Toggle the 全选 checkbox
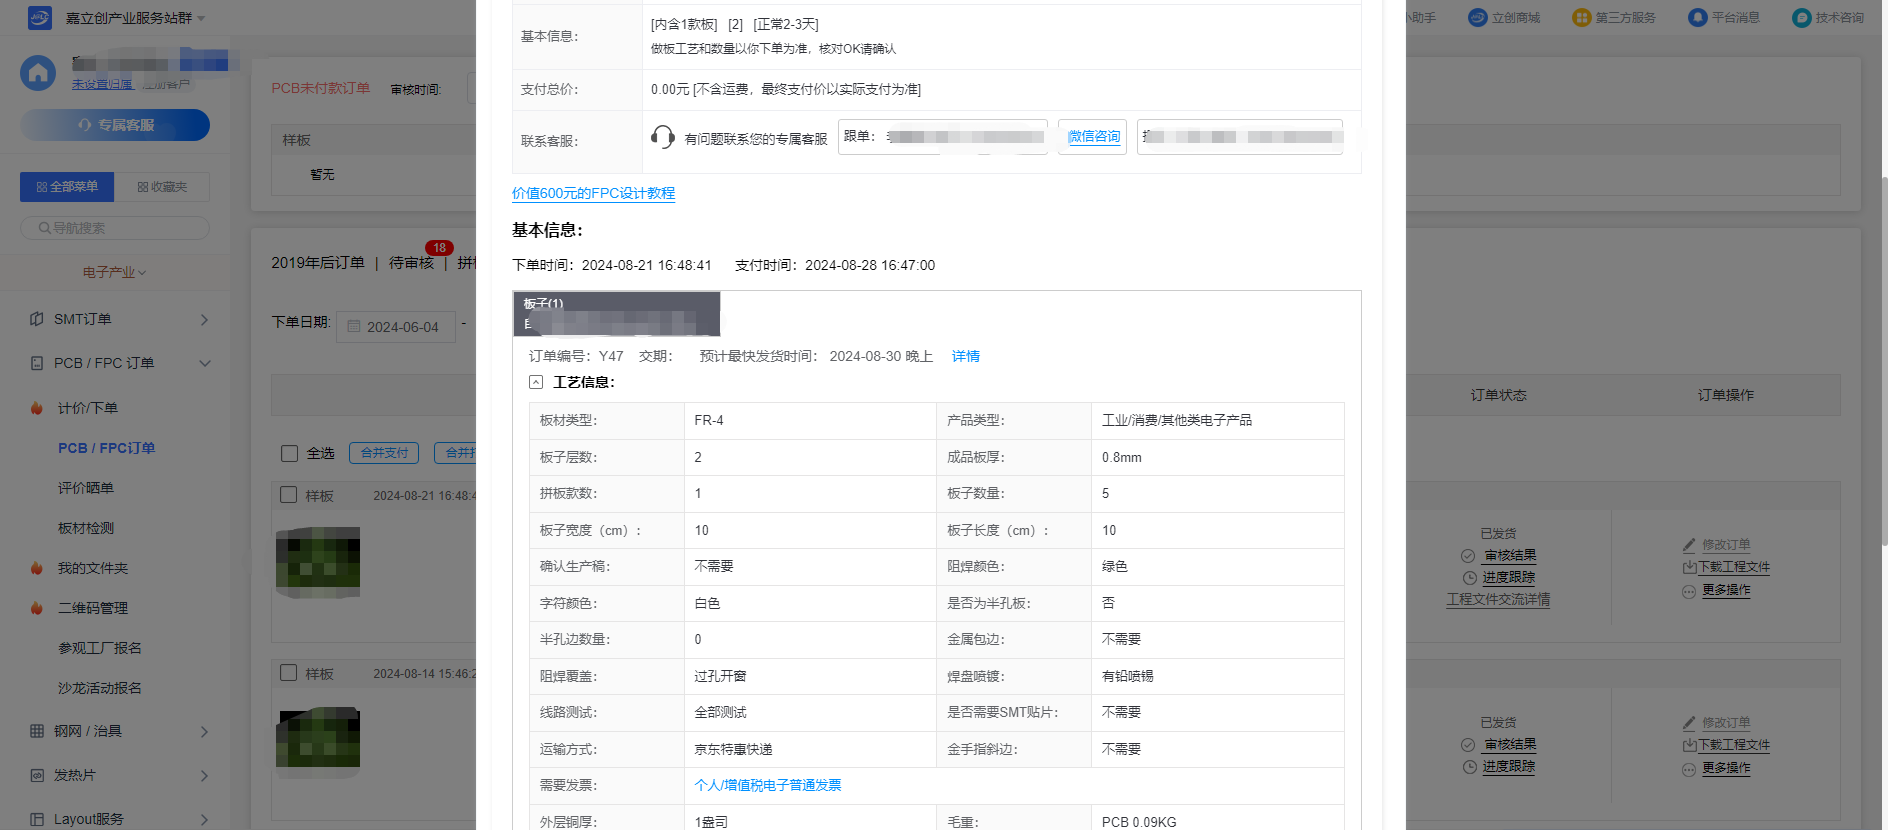The height and width of the screenshot is (830, 1888). 290,454
